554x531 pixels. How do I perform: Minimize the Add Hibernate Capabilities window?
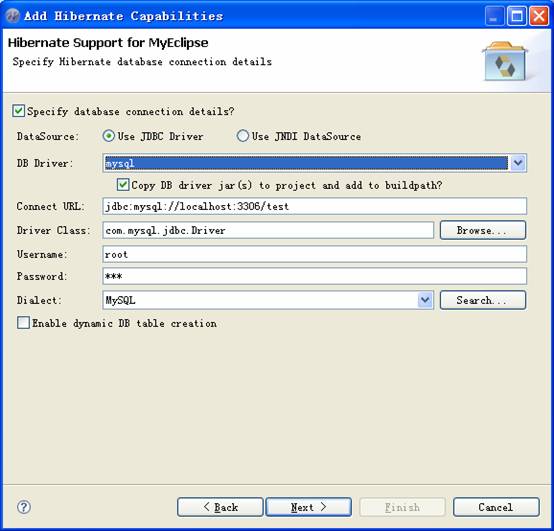click(x=494, y=16)
